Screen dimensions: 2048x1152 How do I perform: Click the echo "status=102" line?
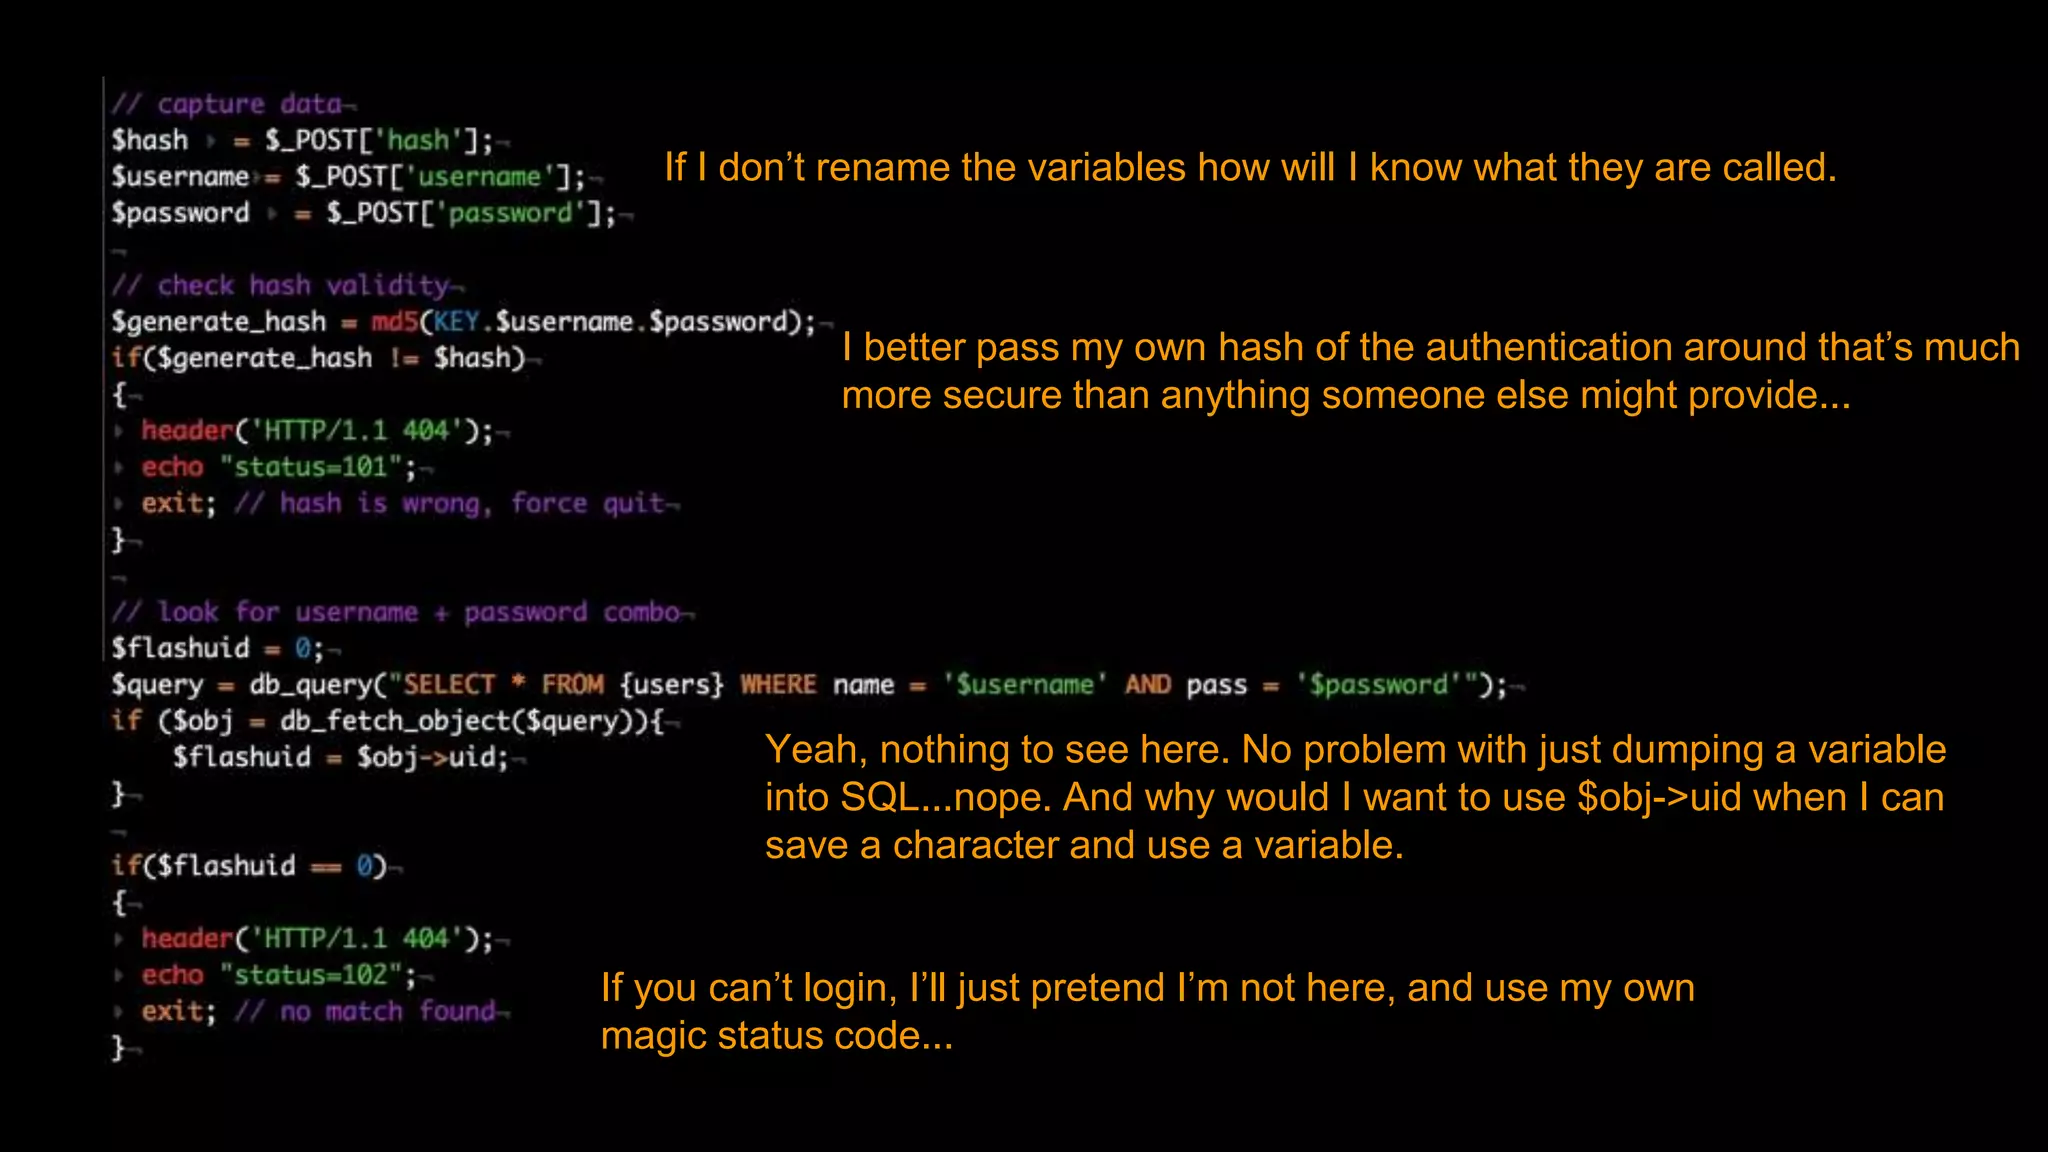[x=279, y=975]
